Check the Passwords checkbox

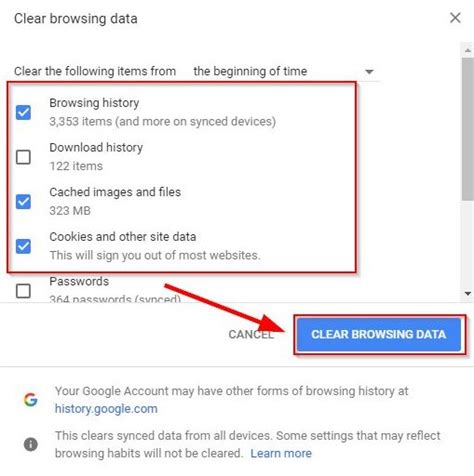click(x=23, y=291)
